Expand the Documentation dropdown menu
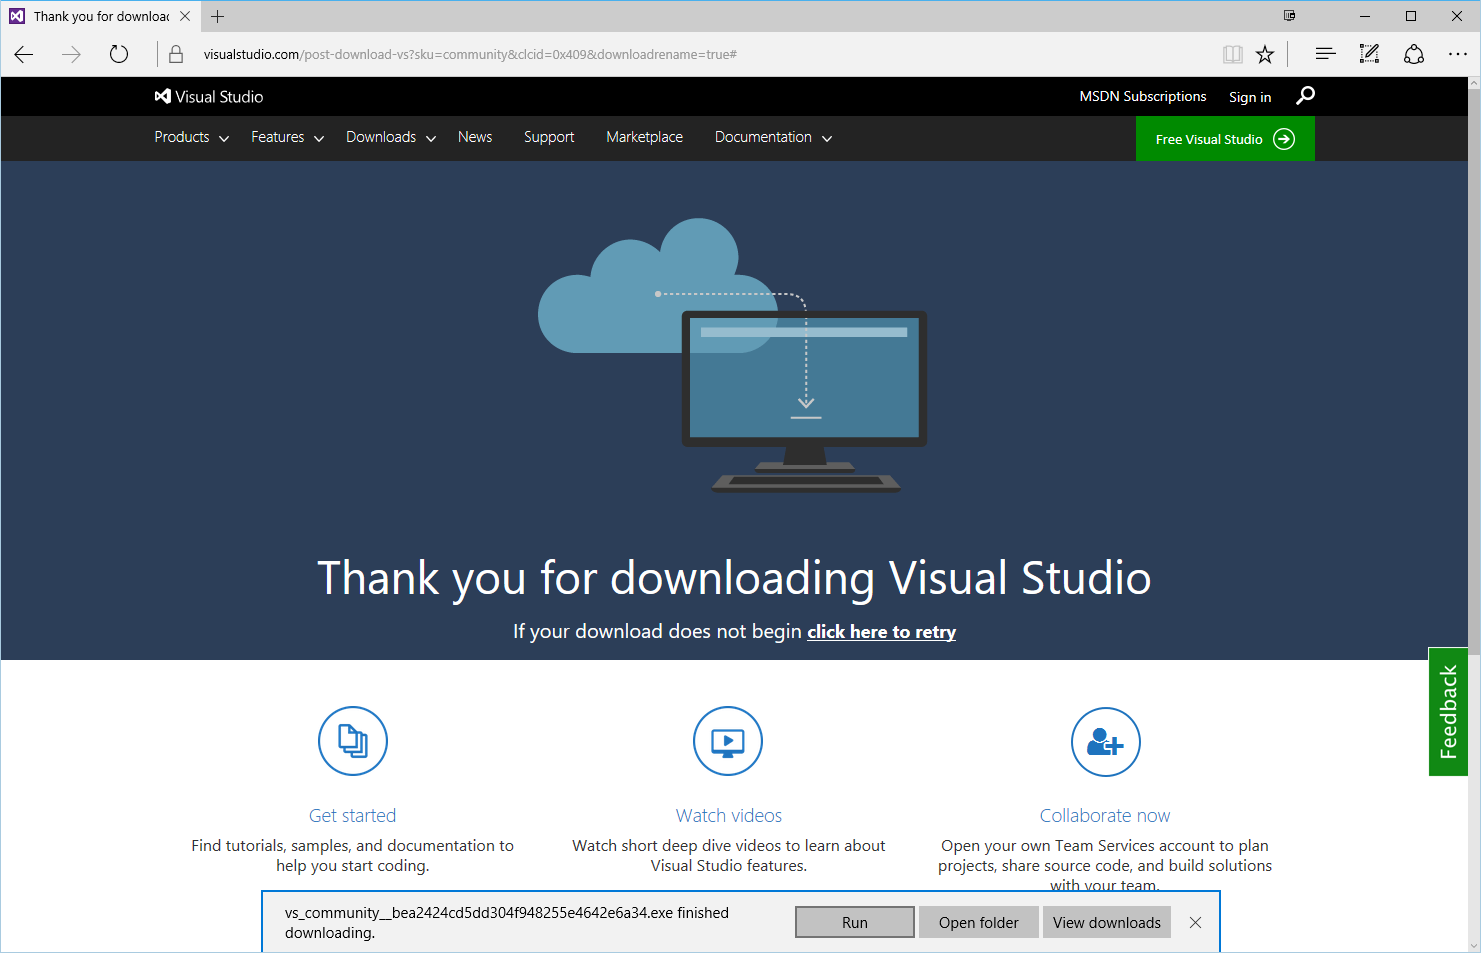The height and width of the screenshot is (953, 1481). [773, 137]
